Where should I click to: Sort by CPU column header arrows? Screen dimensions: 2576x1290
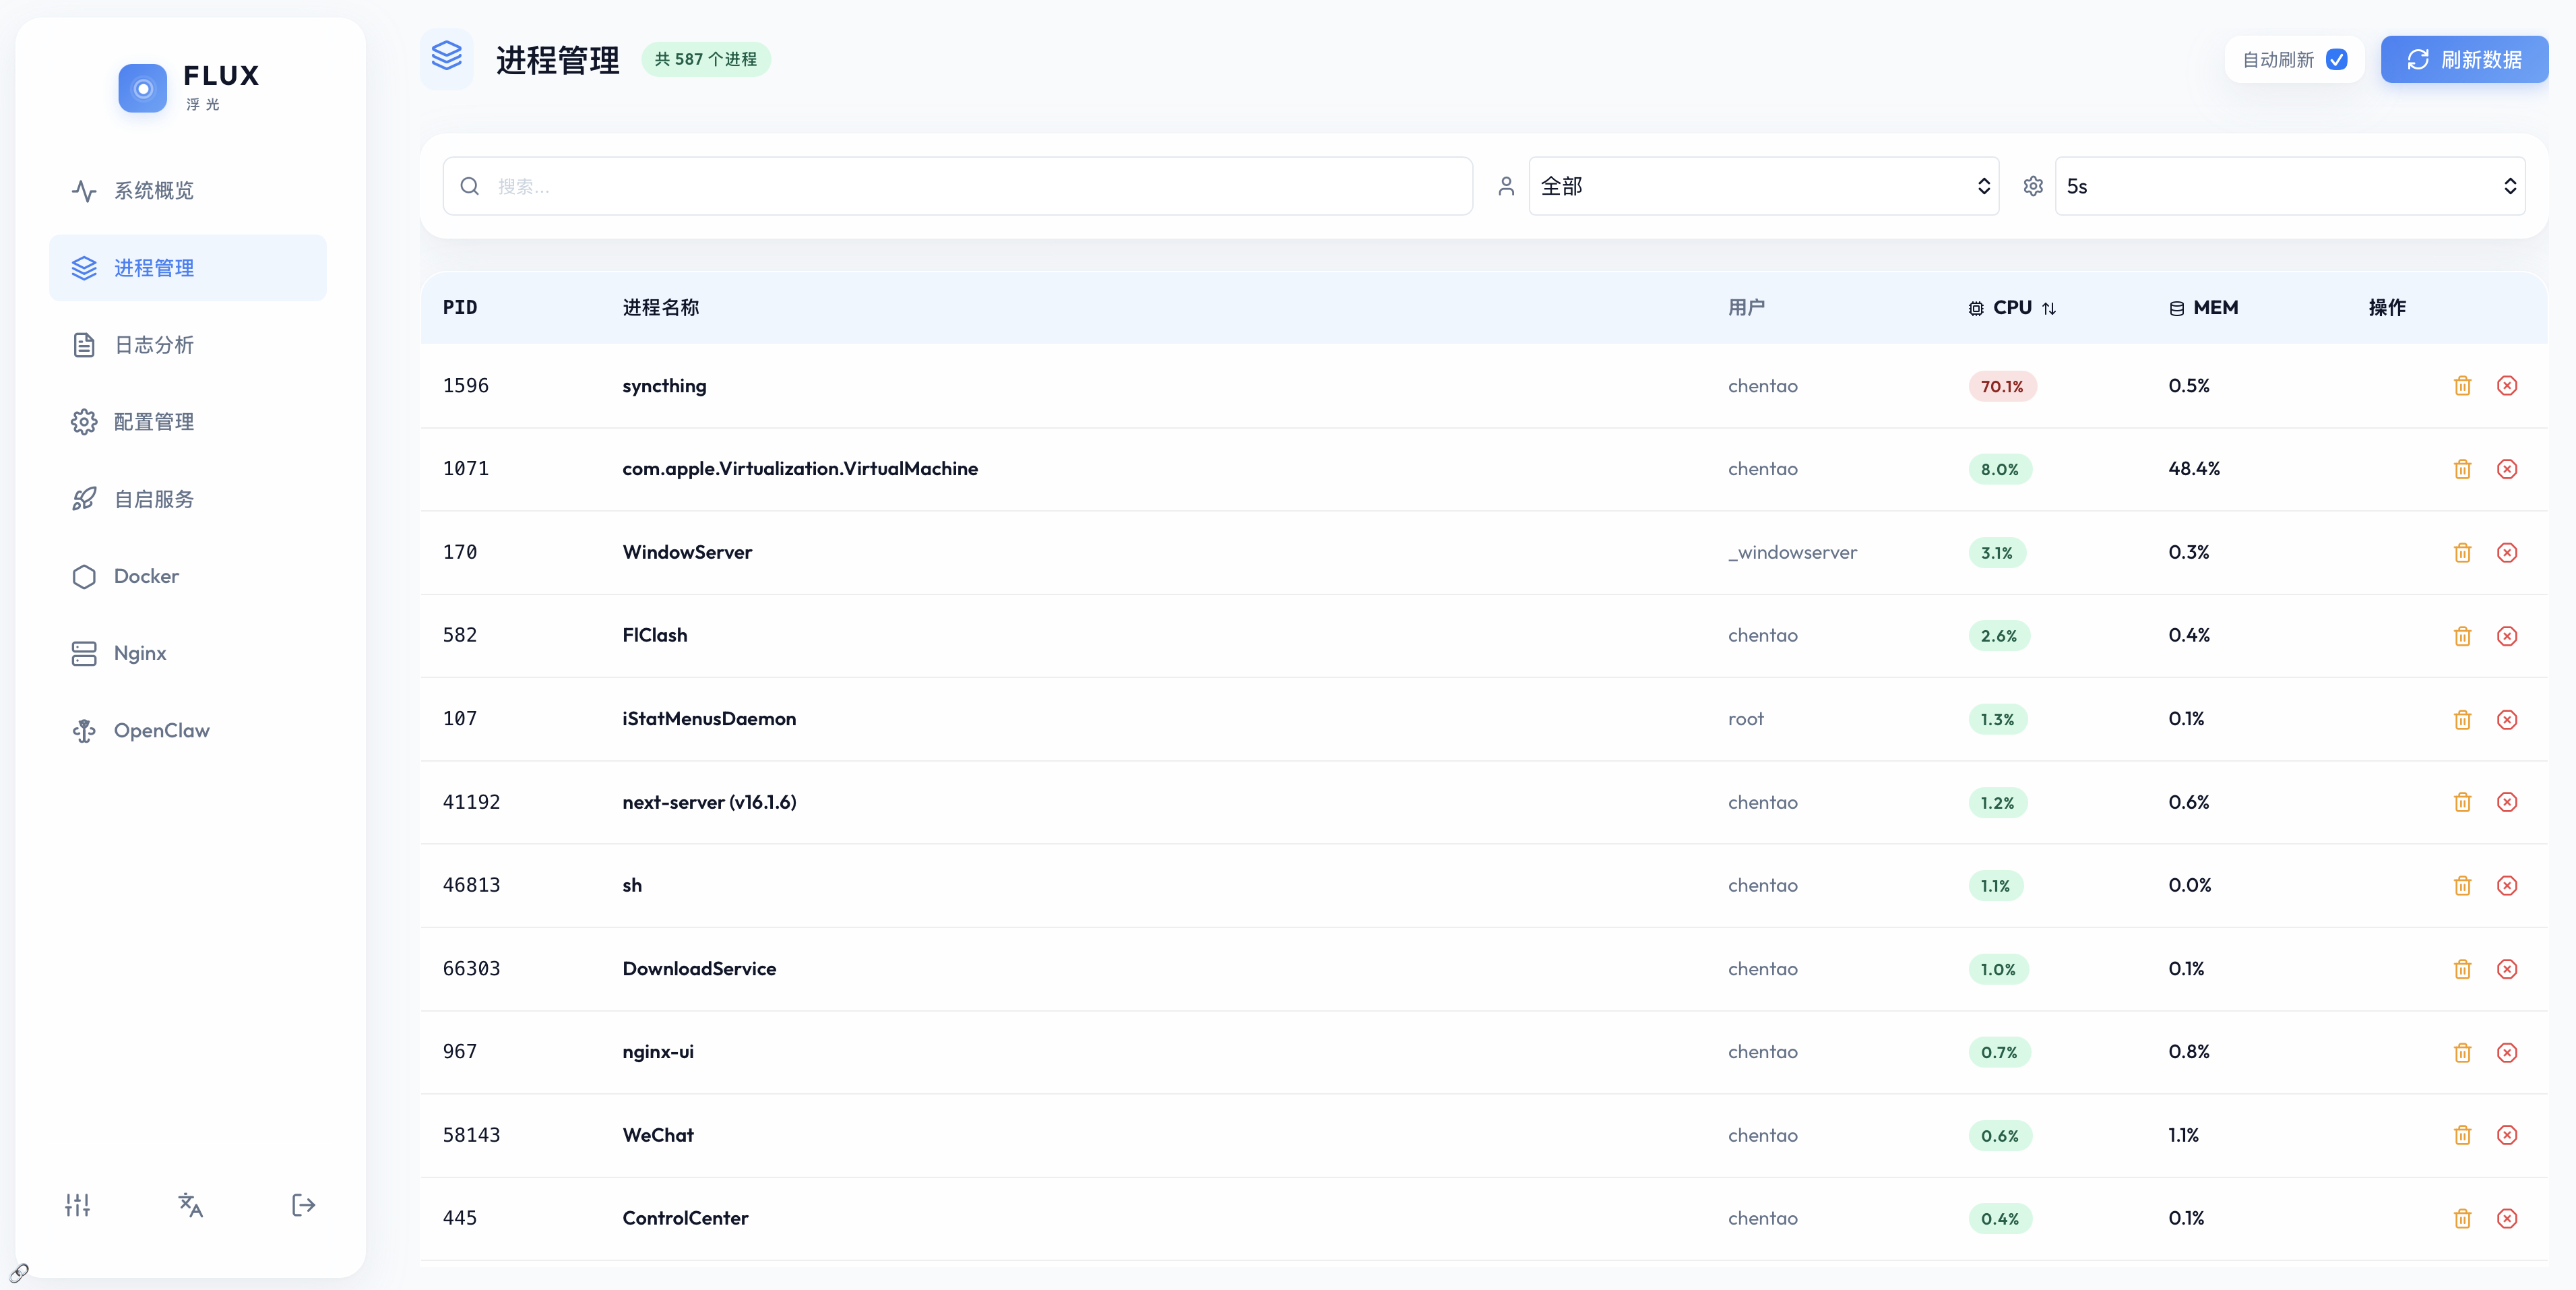click(x=2049, y=308)
